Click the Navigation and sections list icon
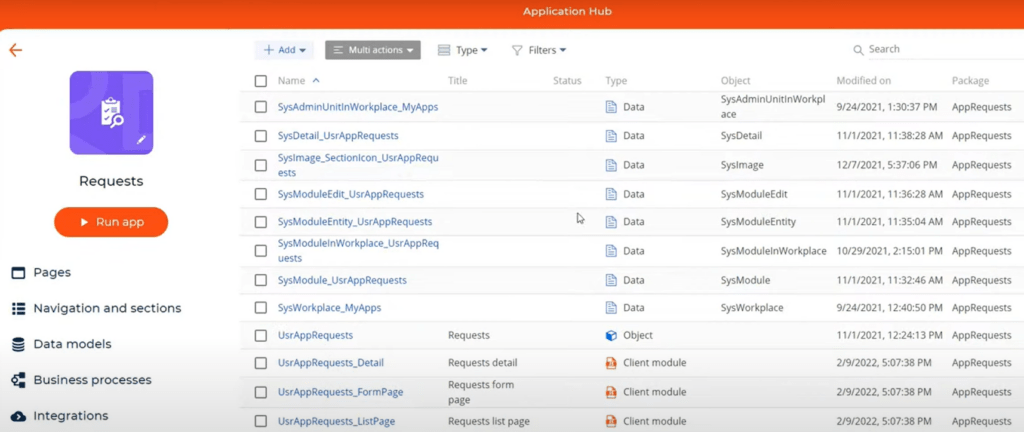 pos(18,309)
